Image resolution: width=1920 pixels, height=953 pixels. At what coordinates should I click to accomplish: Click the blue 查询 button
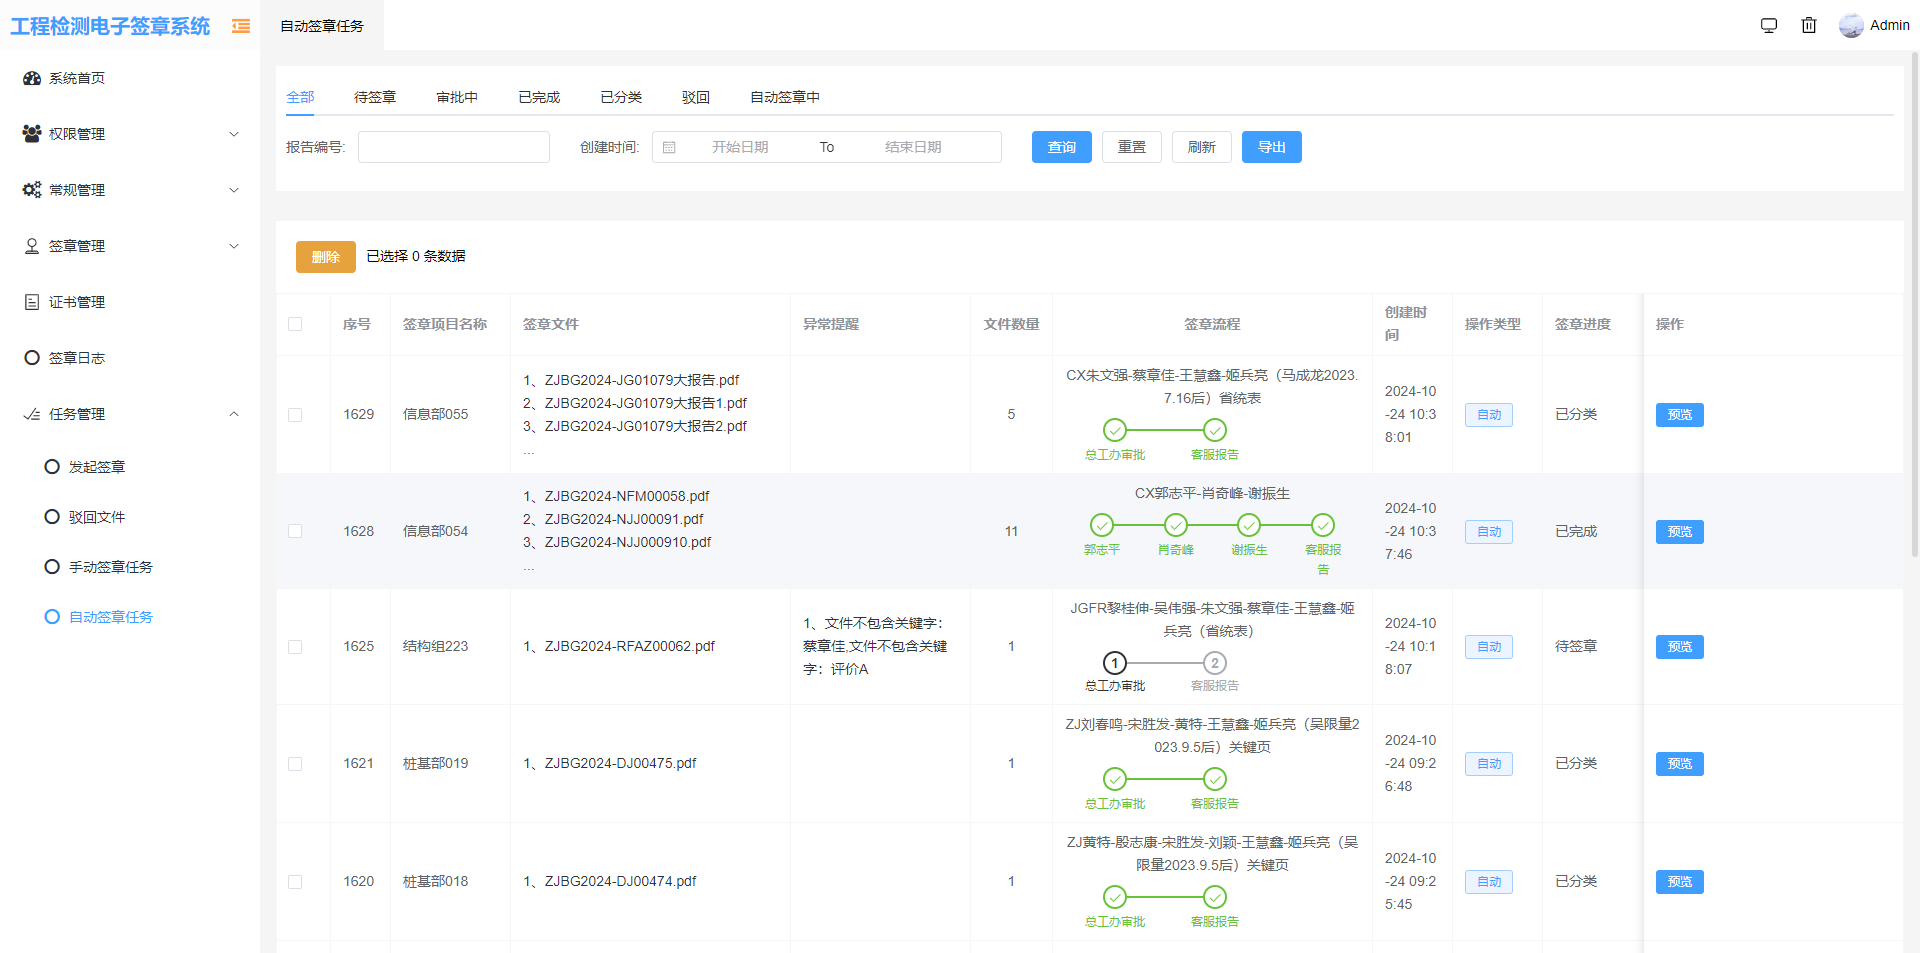coord(1061,148)
